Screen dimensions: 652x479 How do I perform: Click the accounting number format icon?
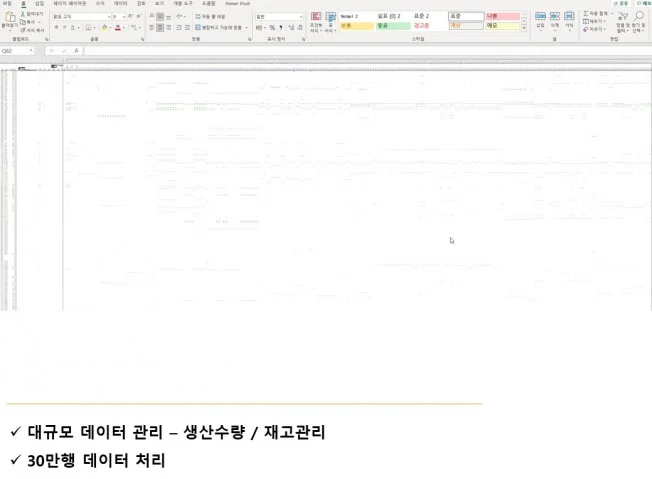(x=259, y=27)
